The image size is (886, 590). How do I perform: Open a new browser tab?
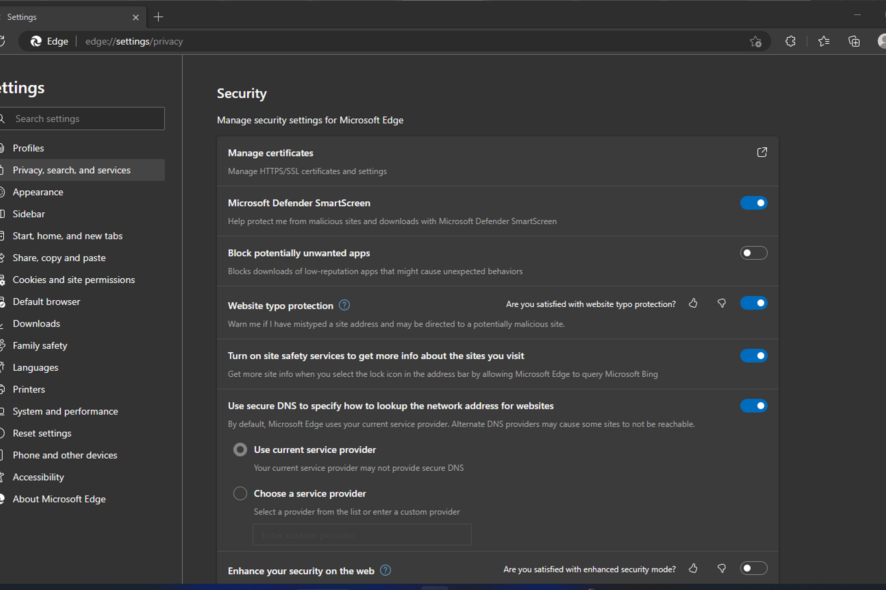coord(158,16)
